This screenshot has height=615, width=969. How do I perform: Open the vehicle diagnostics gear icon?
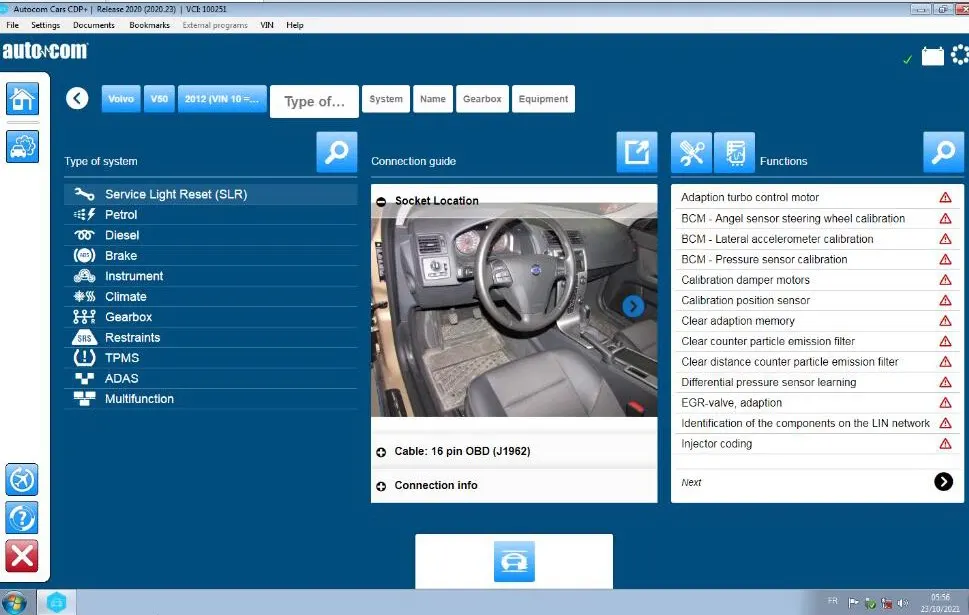22,146
